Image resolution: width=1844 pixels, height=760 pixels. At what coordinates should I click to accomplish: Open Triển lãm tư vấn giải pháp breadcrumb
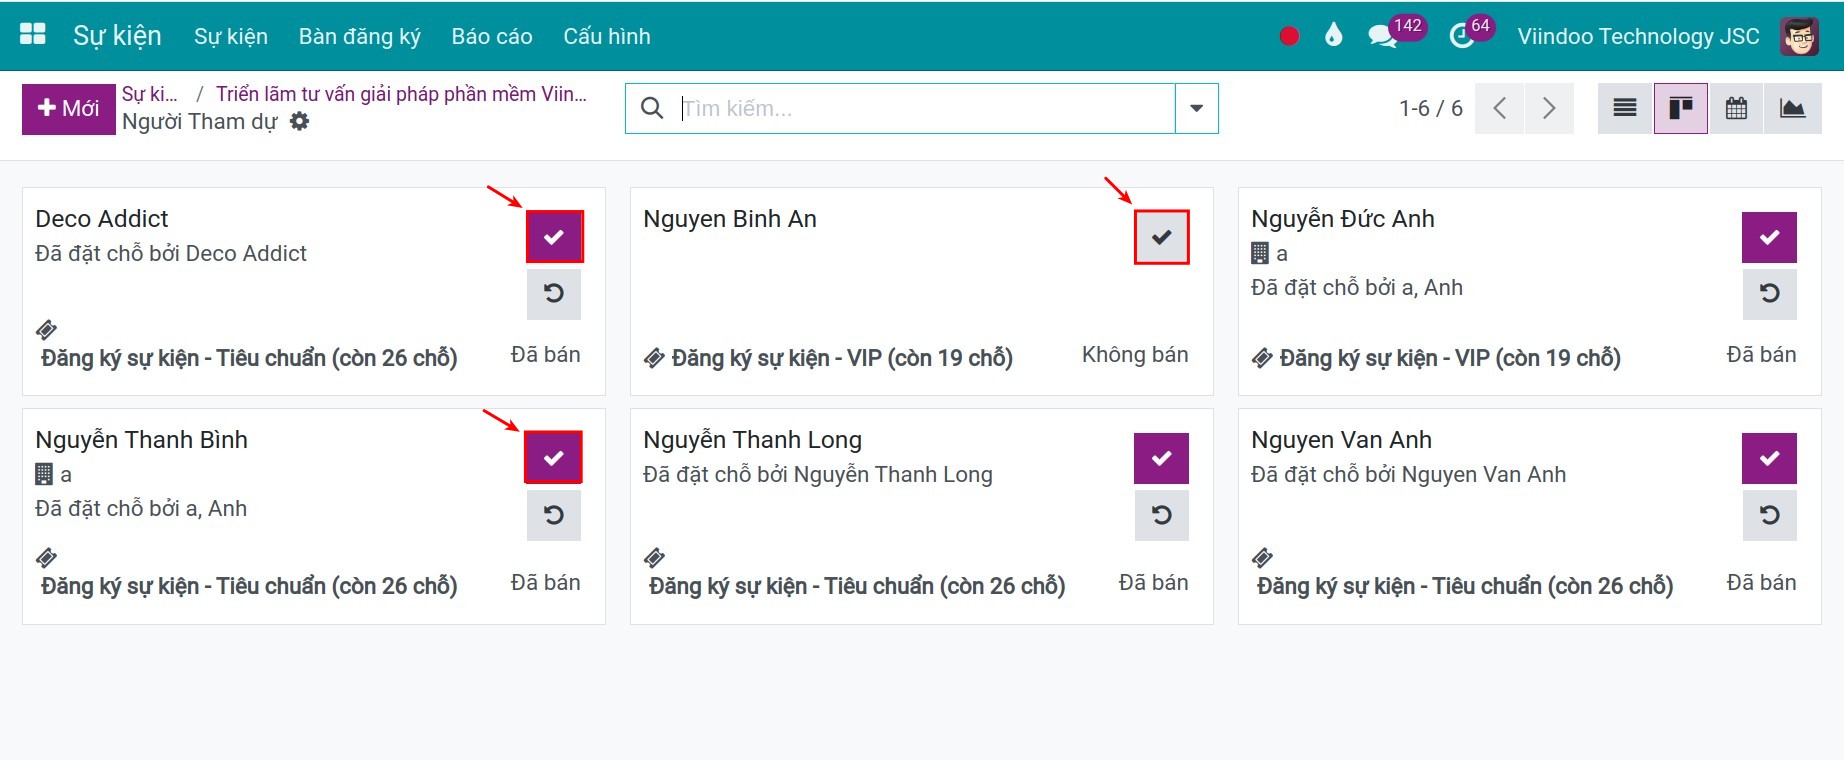click(401, 94)
